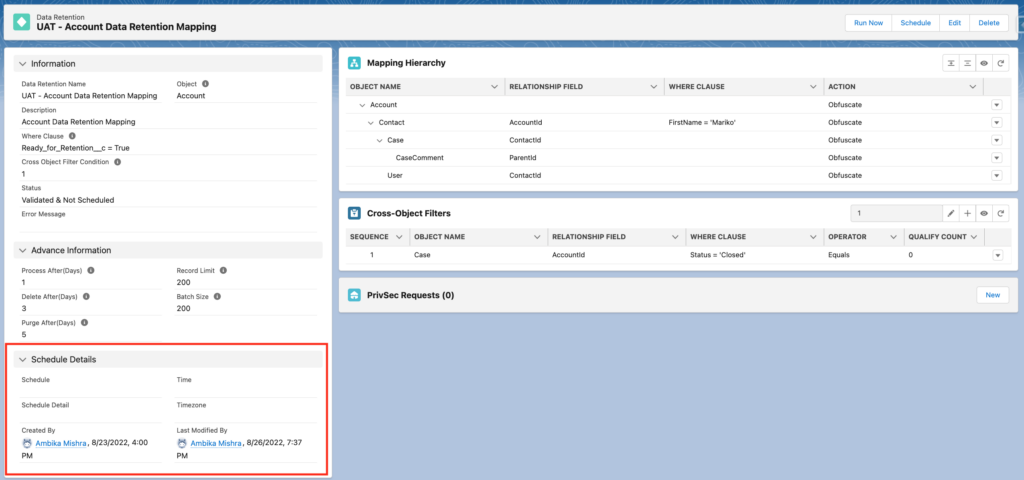This screenshot has width=1024, height=480.
Task: Collapse the Information section
Action: pos(23,64)
